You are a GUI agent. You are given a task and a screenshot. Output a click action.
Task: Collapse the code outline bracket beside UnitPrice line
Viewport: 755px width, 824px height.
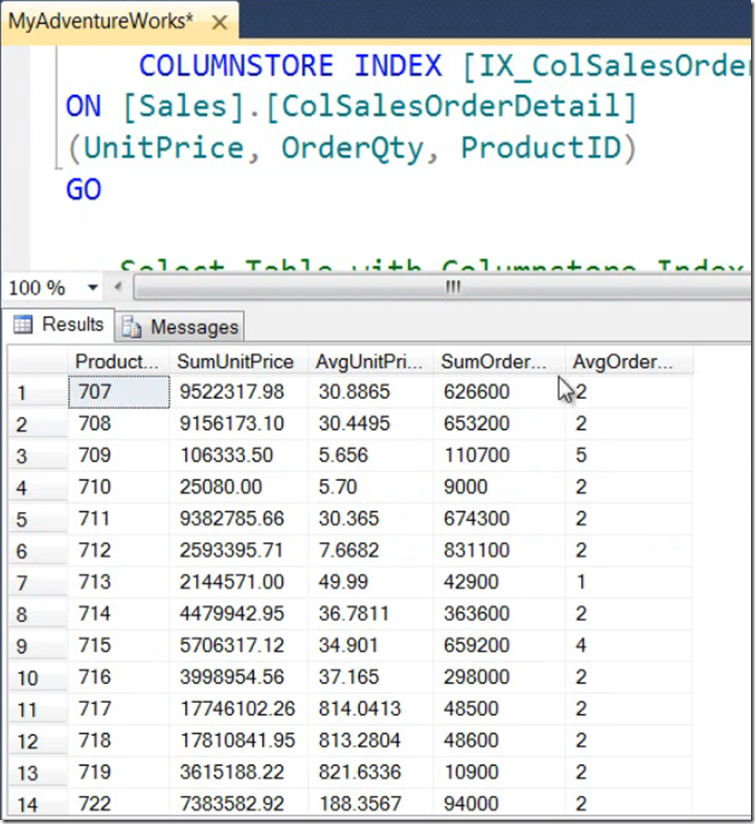tap(58, 109)
